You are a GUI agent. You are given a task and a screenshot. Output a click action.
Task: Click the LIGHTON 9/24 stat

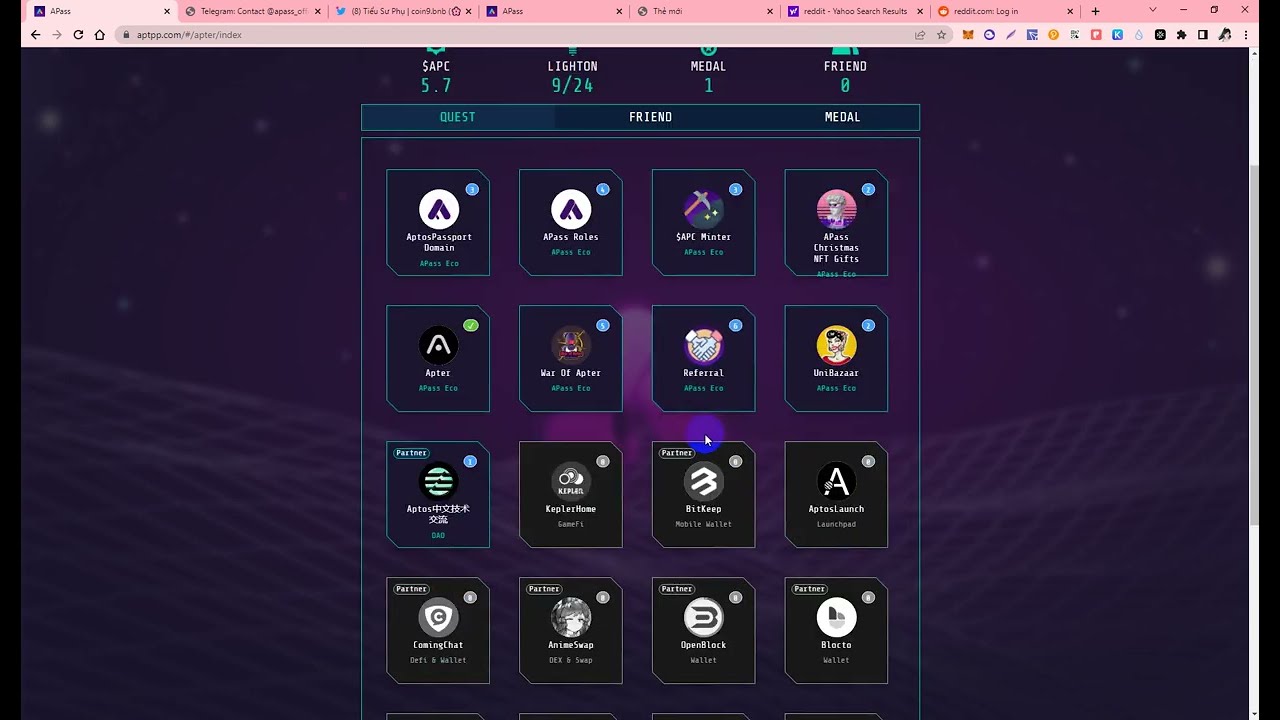point(572,76)
